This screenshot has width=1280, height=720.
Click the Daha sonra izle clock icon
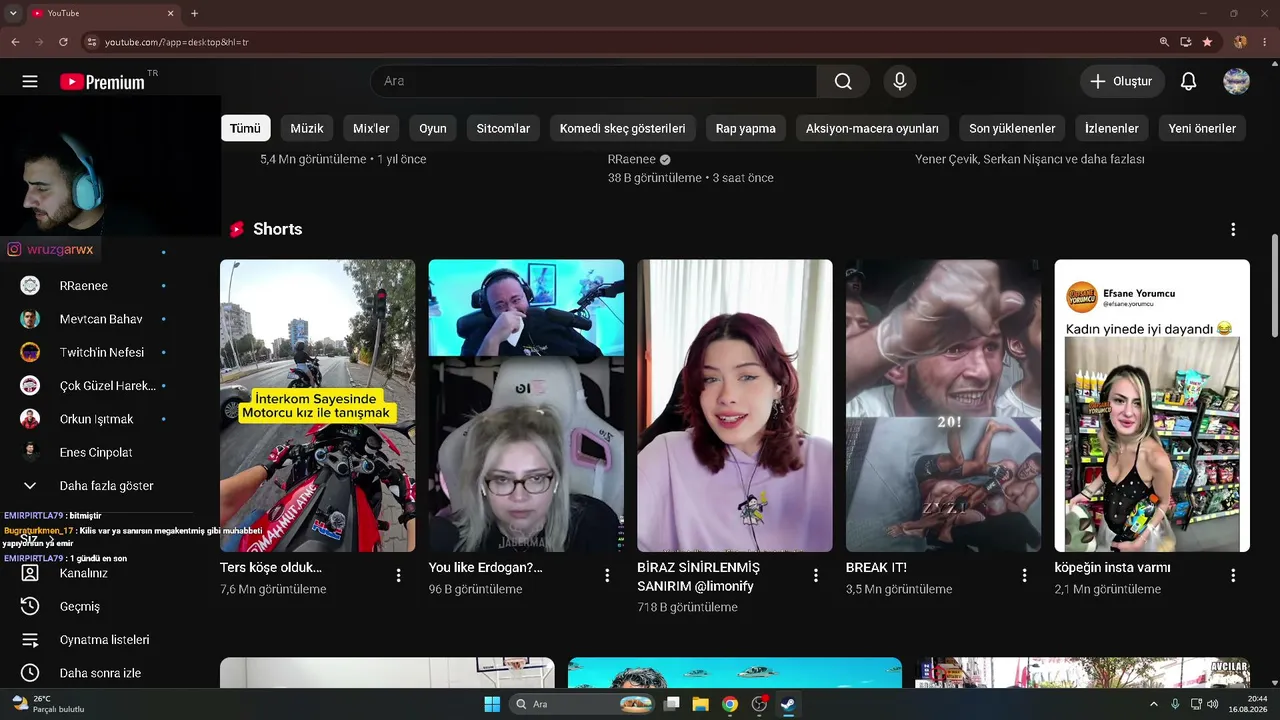(30, 673)
